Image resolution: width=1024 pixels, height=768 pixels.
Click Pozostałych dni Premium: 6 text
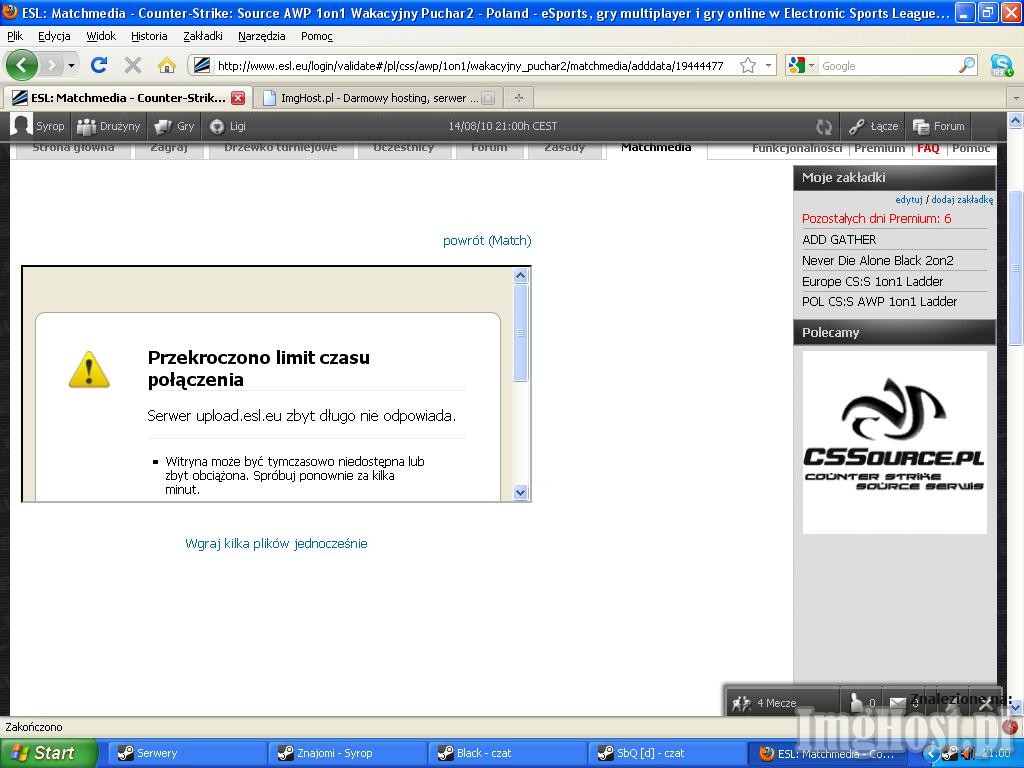pos(876,219)
